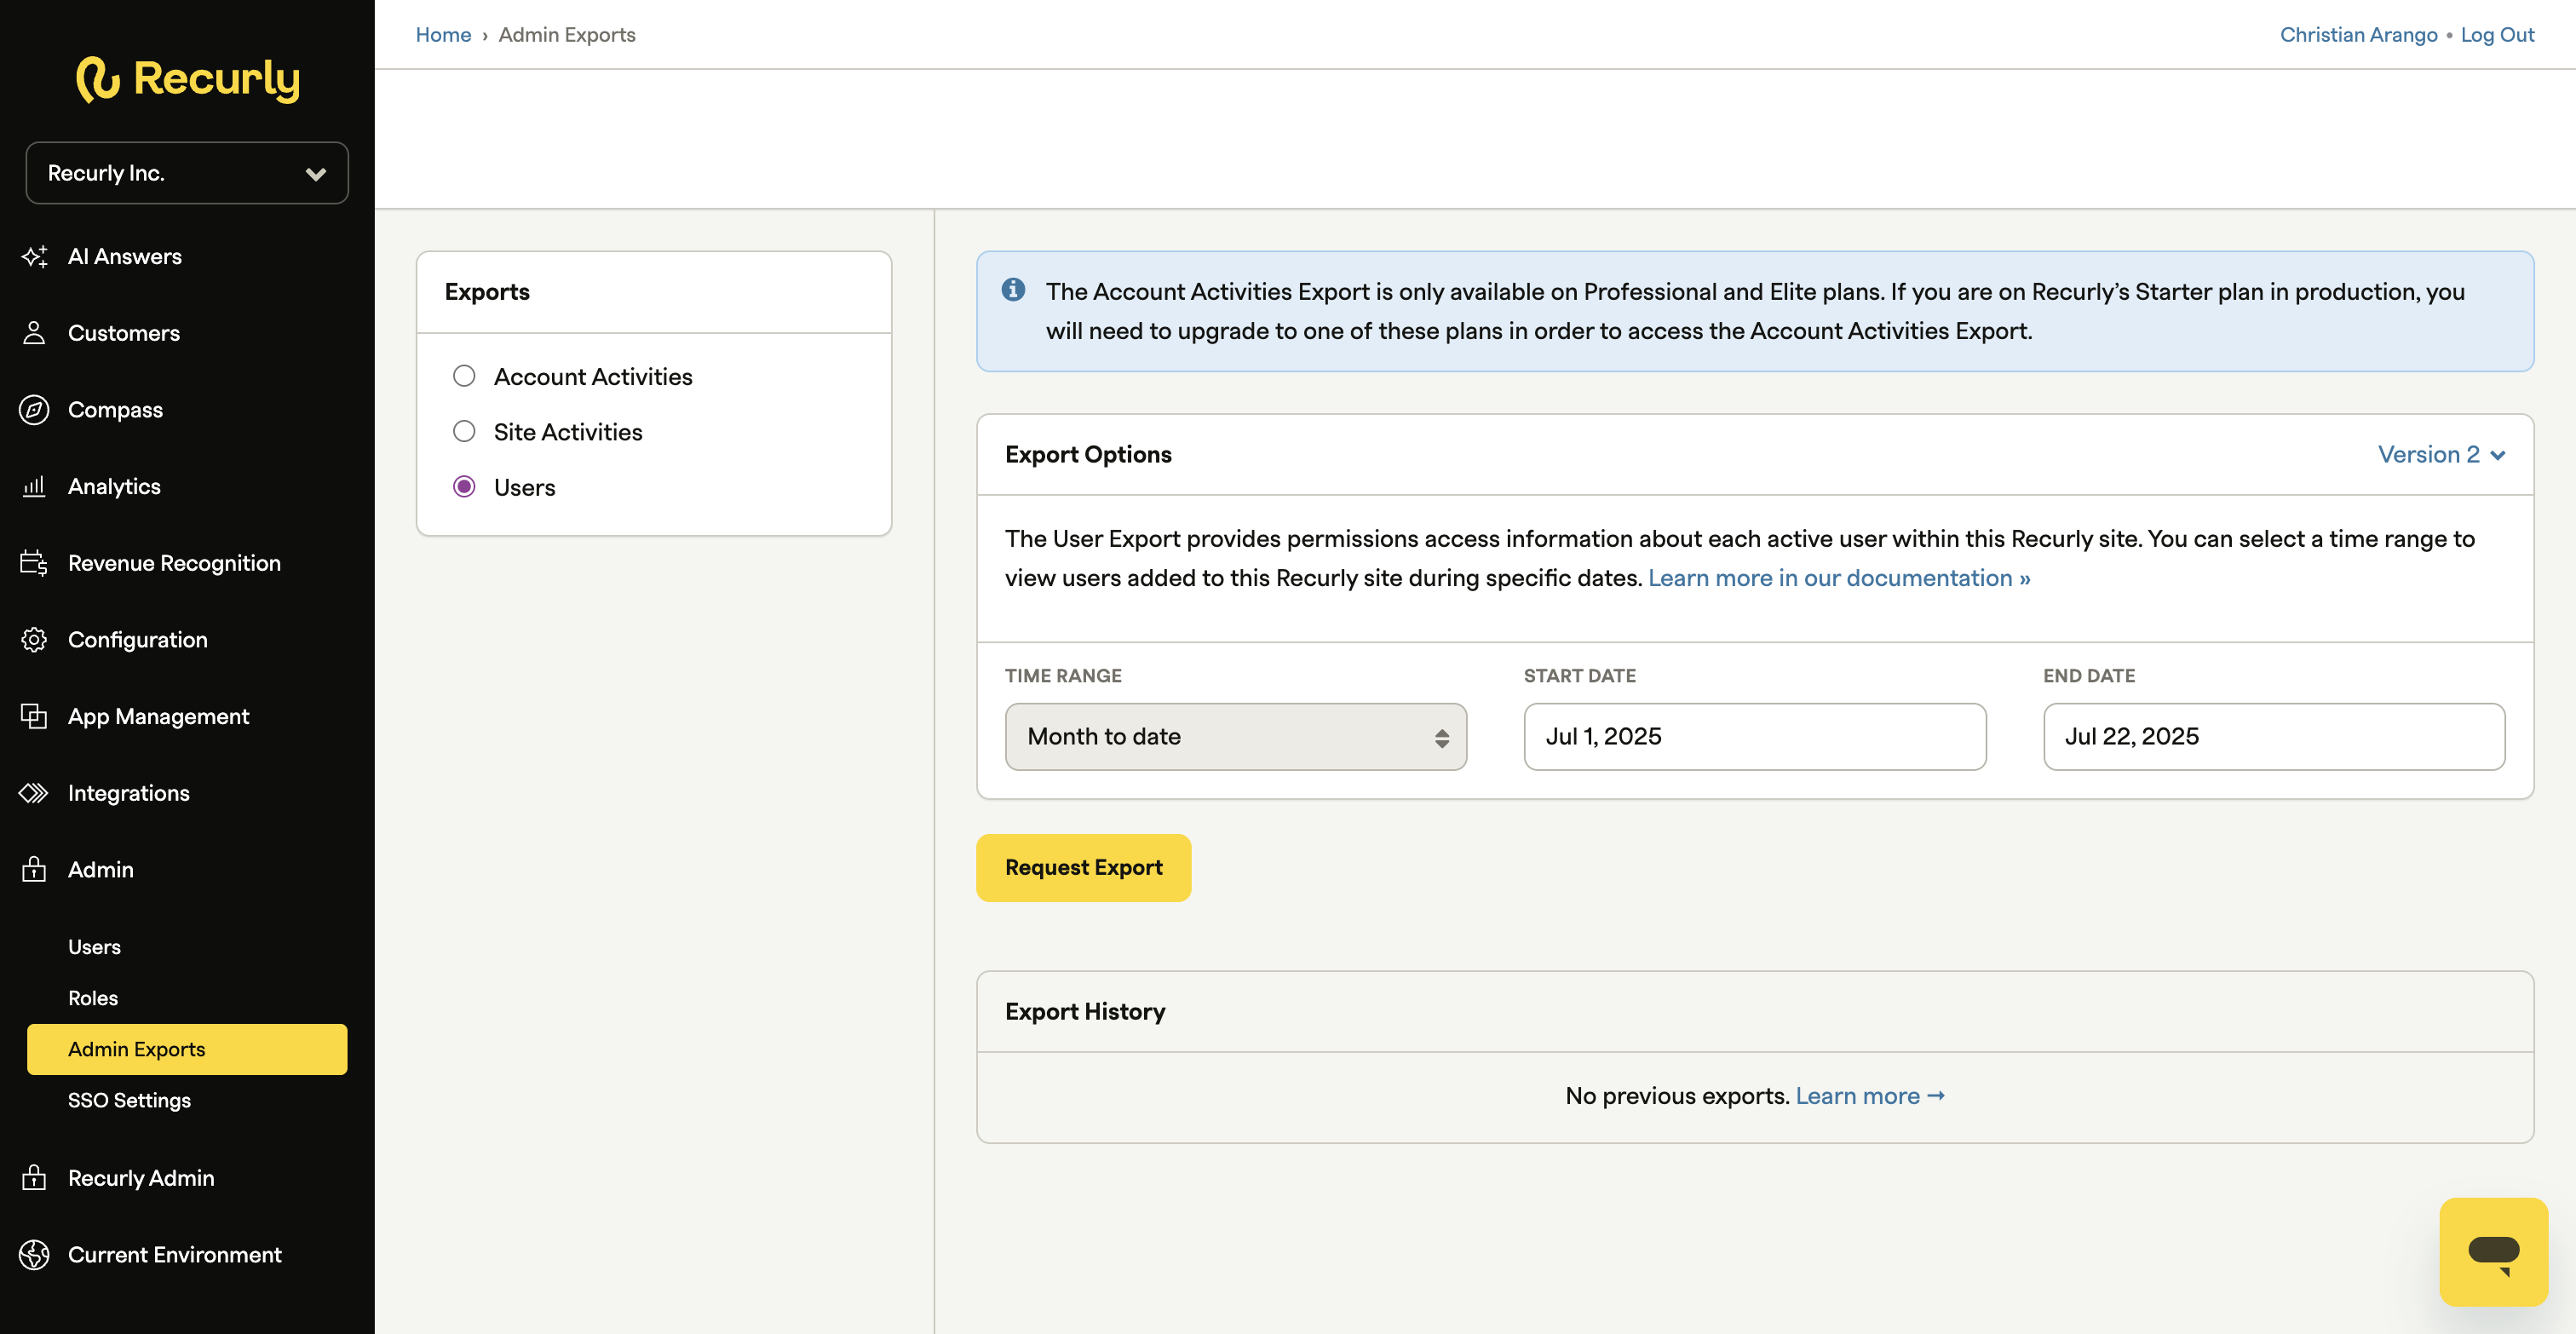
Task: Open Current Environment in sidebar
Action: click(x=175, y=1255)
